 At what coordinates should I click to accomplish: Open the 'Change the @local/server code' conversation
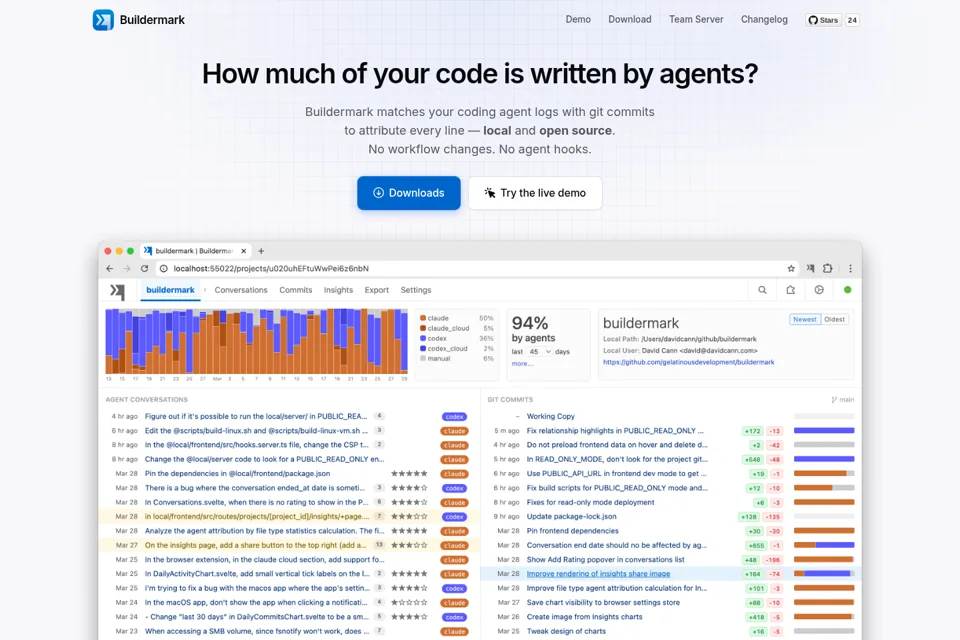click(264, 459)
